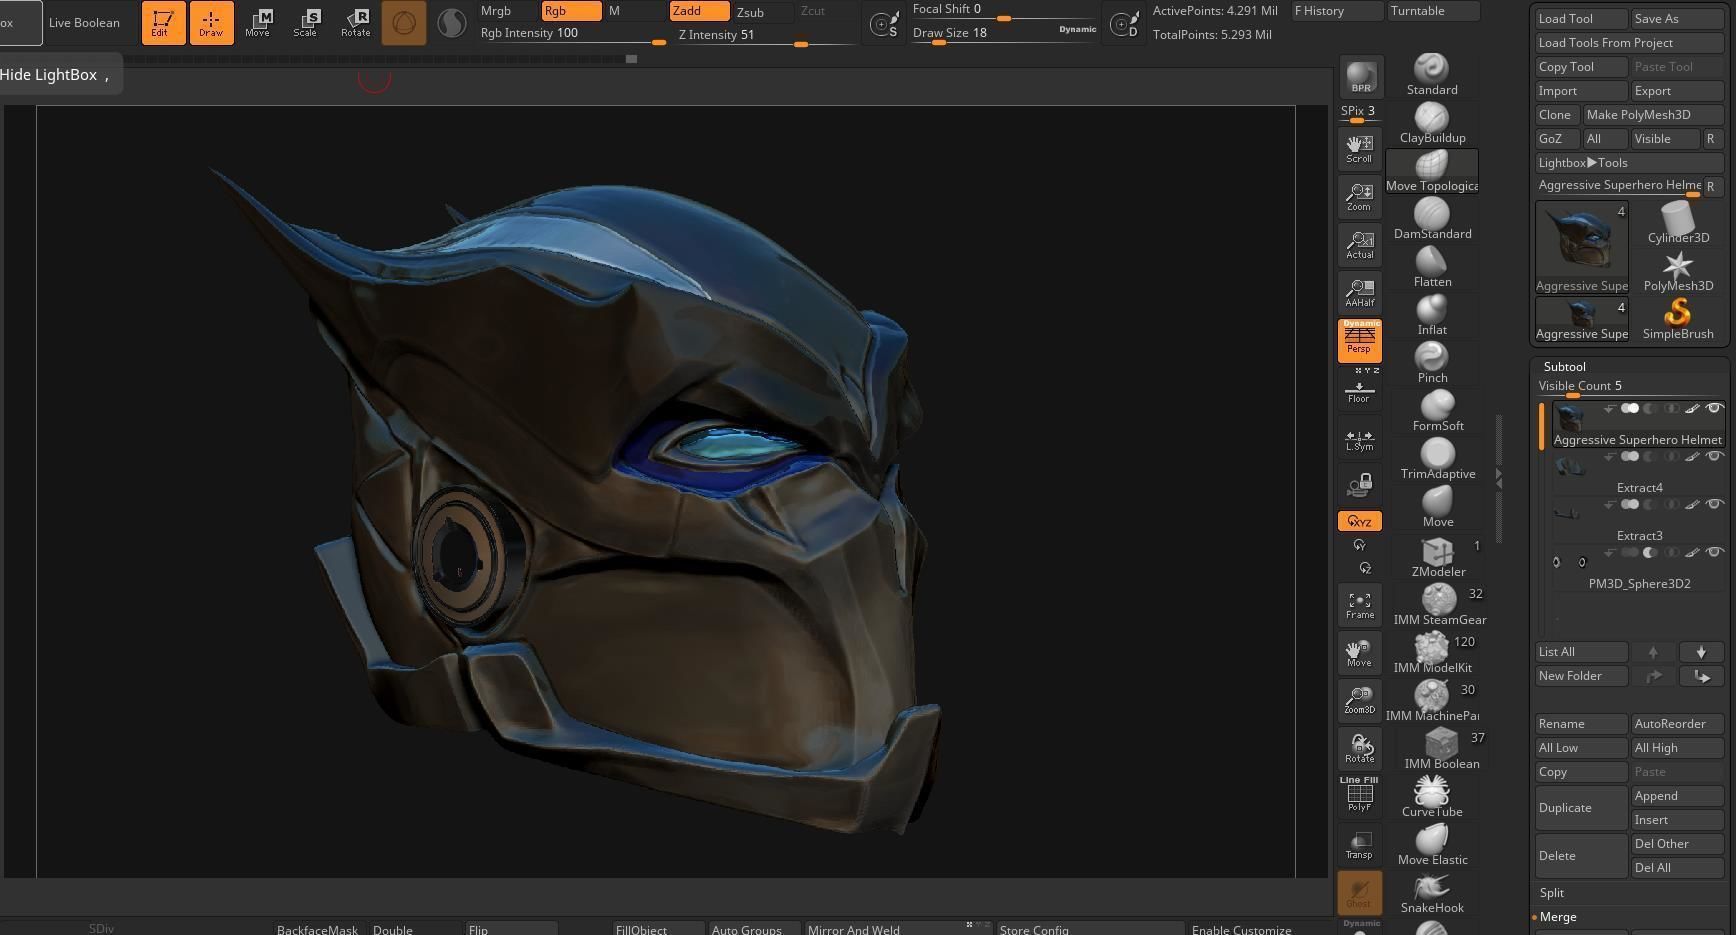
Task: Switch to Scale gizmo in top toolbar
Action: click(x=306, y=22)
